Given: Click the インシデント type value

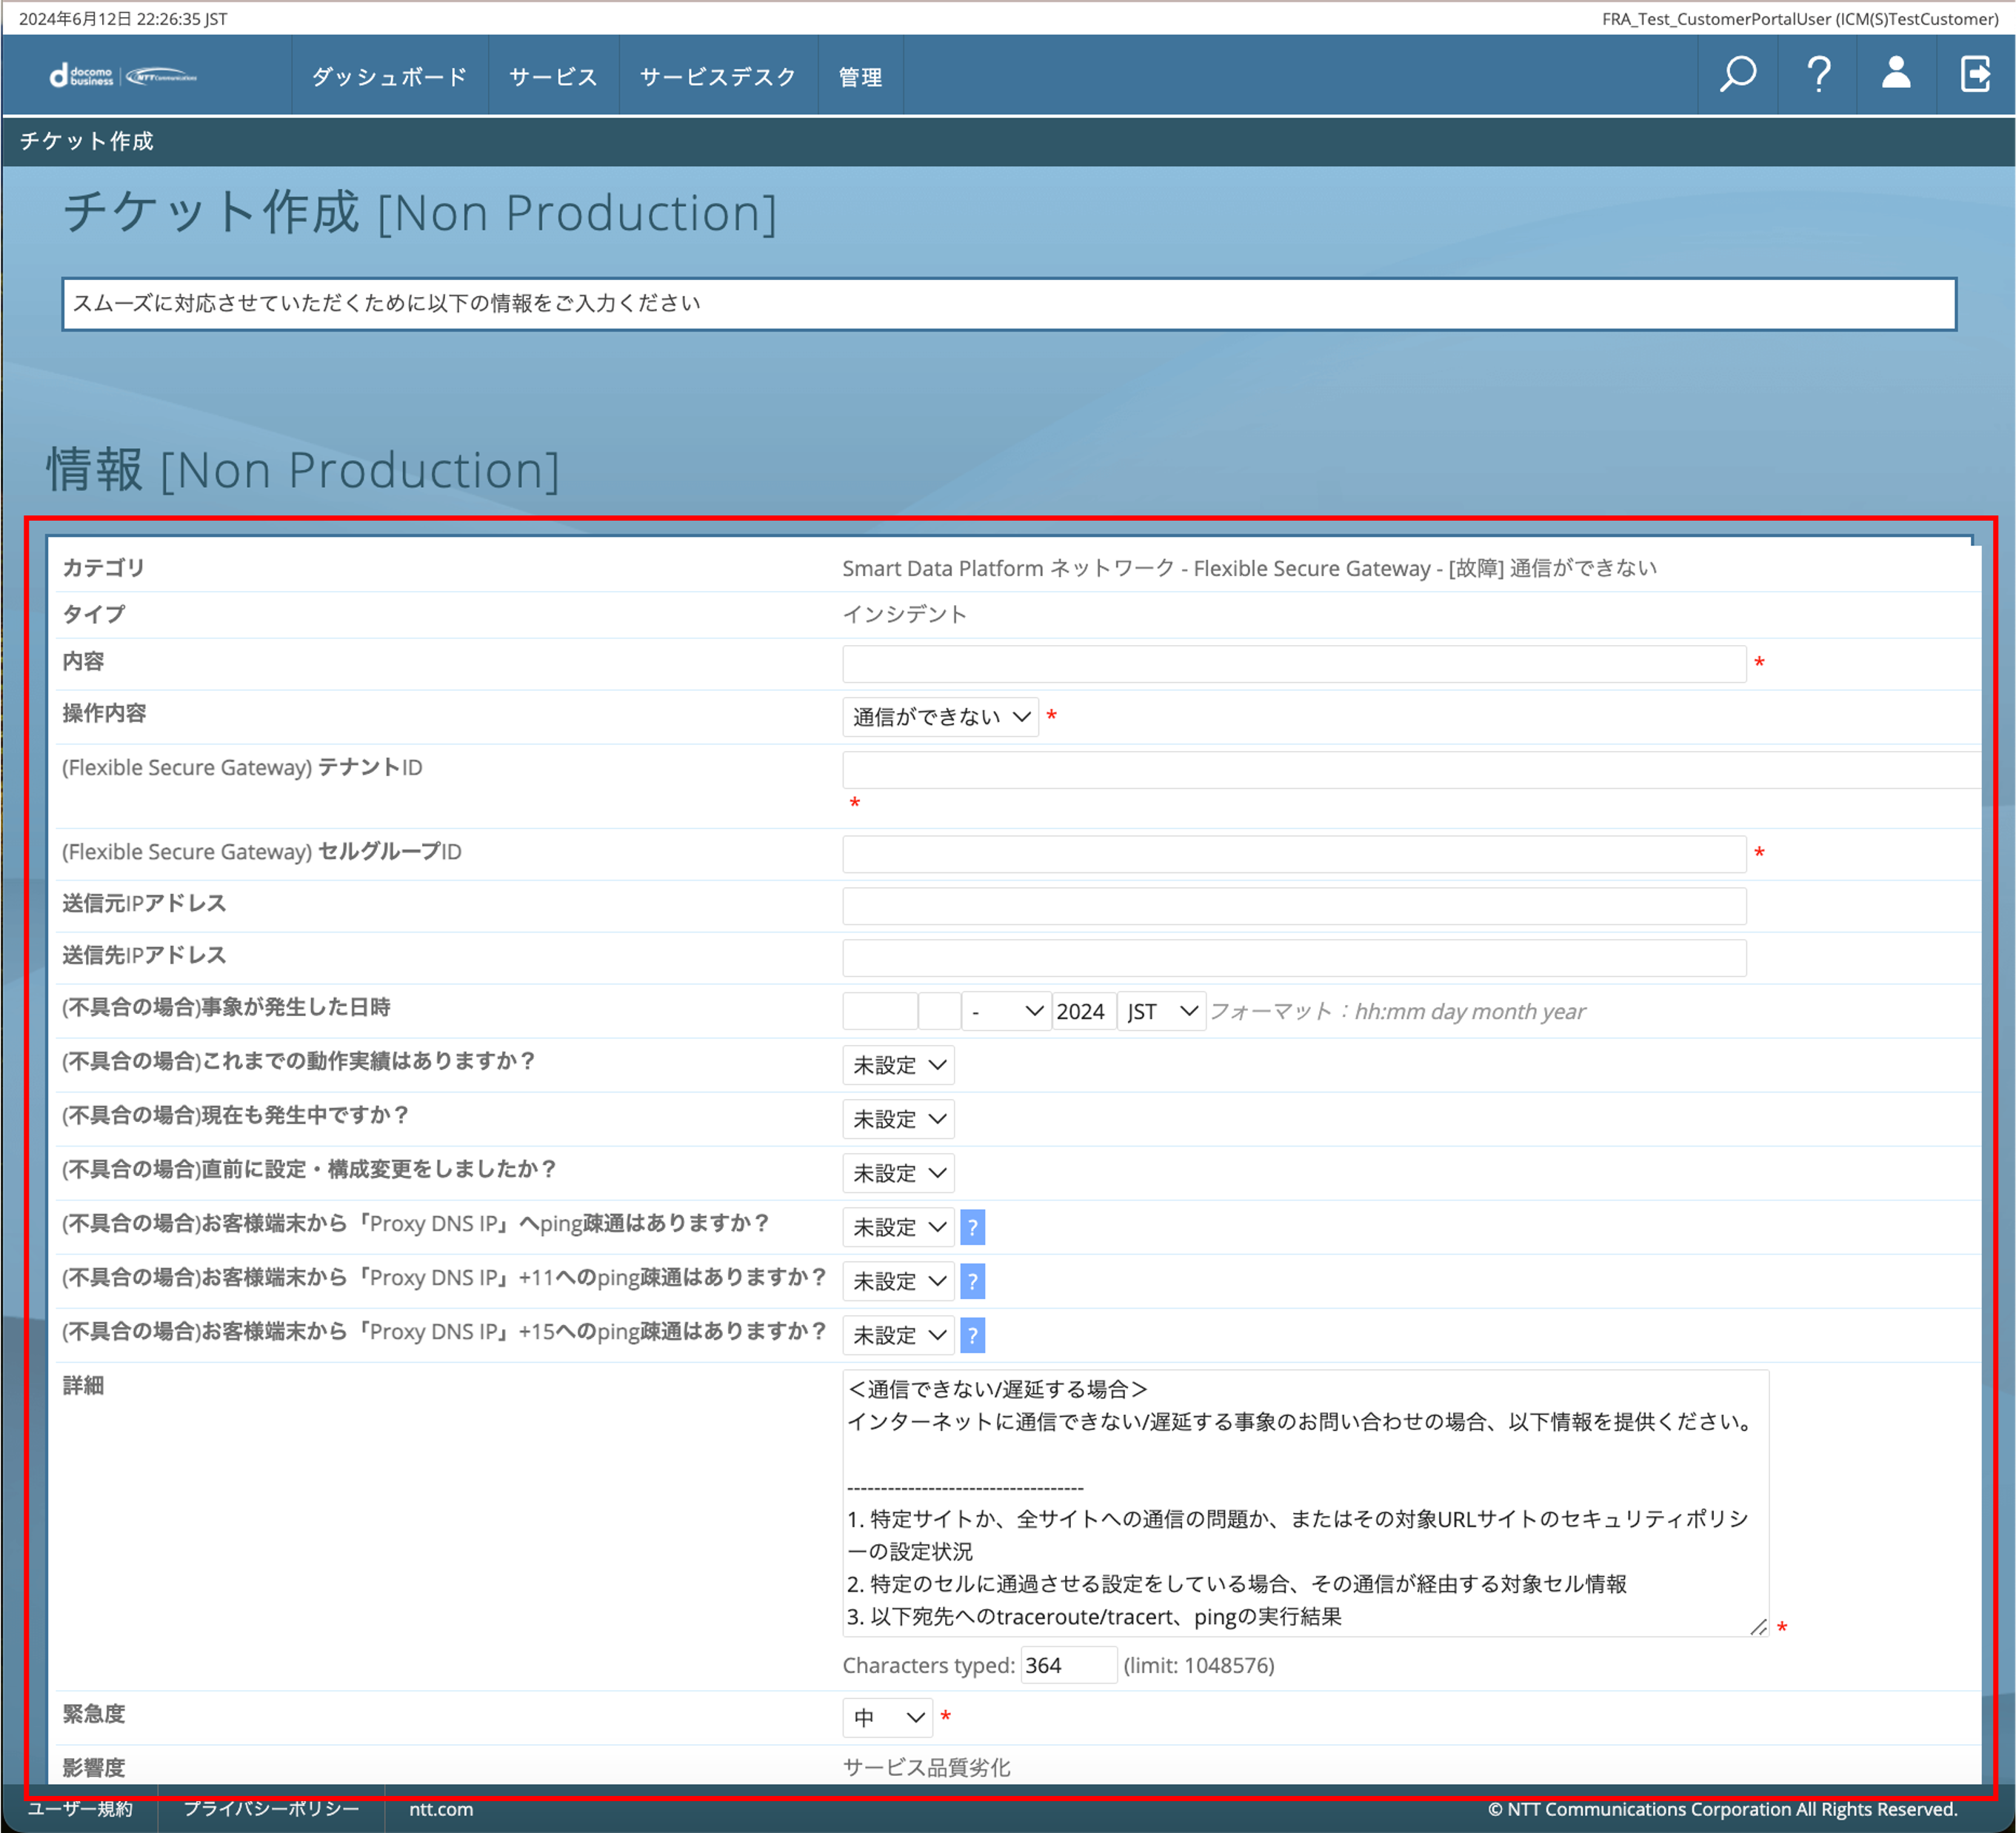Looking at the screenshot, I should pyautogui.click(x=905, y=614).
